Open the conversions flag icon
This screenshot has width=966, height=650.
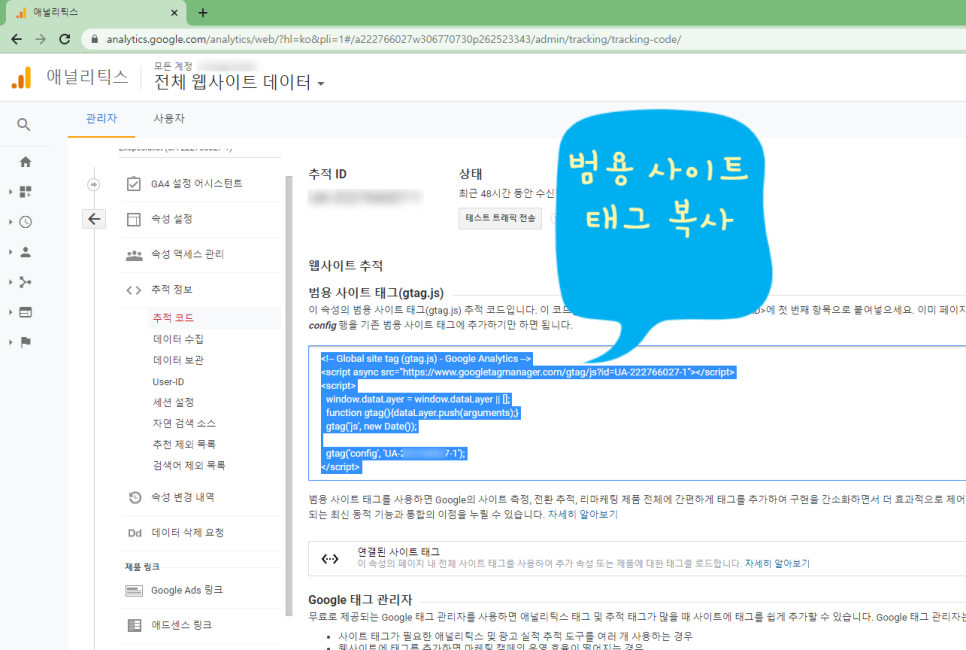pos(25,342)
